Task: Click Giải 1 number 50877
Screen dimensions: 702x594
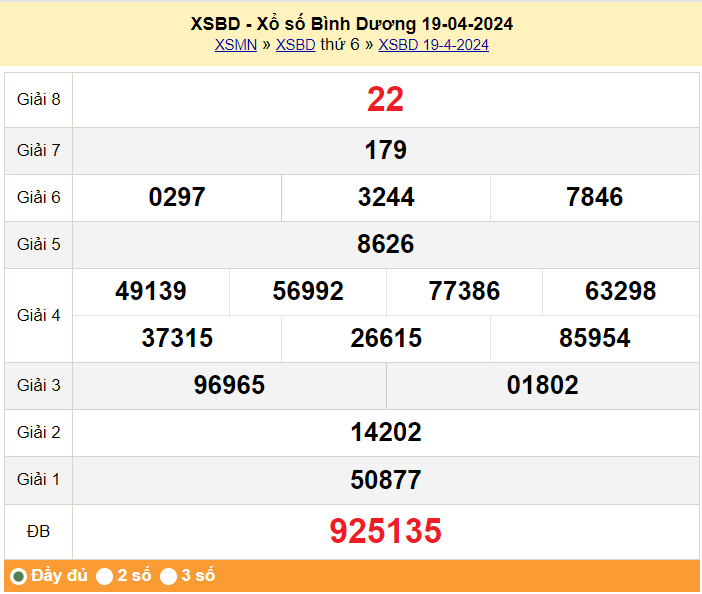Action: point(385,479)
